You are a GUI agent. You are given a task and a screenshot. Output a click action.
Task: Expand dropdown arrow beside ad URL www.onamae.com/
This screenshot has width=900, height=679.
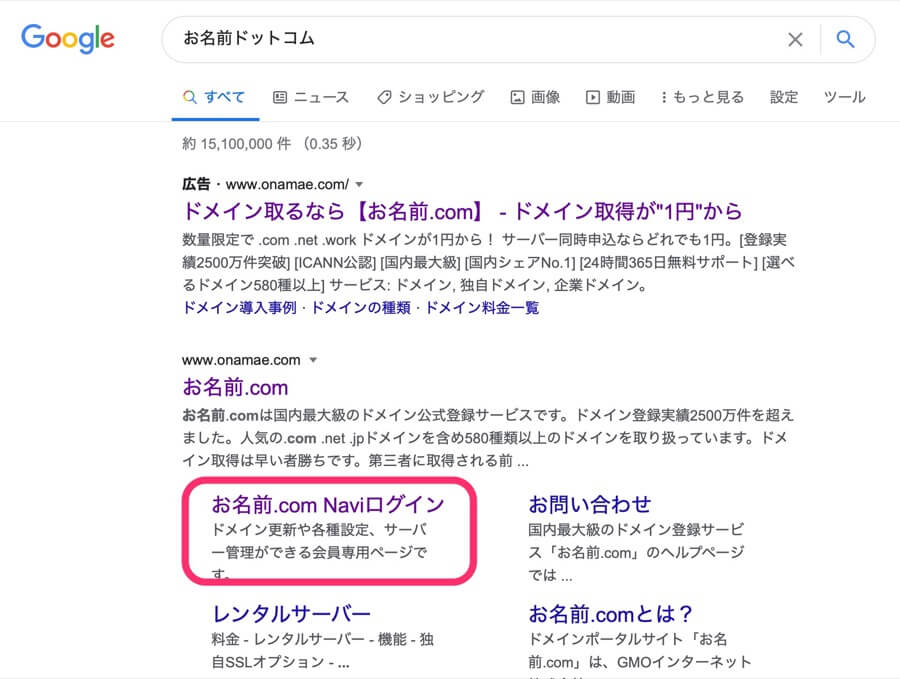point(359,185)
